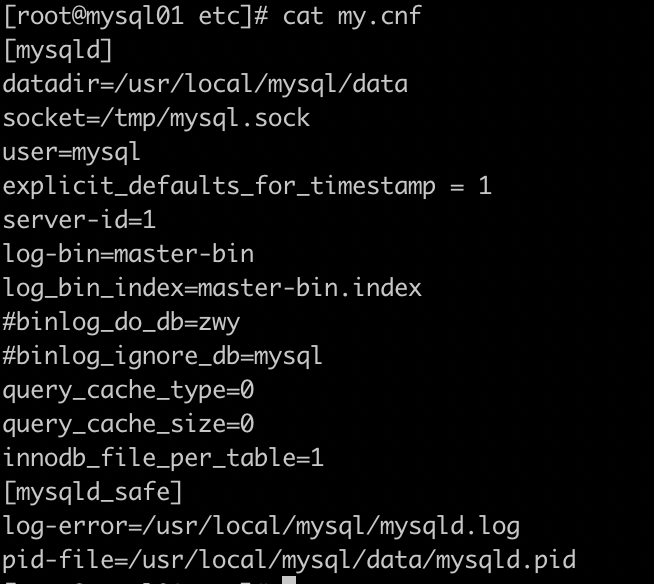Click the log_bin_index=master-bin.index line

(212, 288)
